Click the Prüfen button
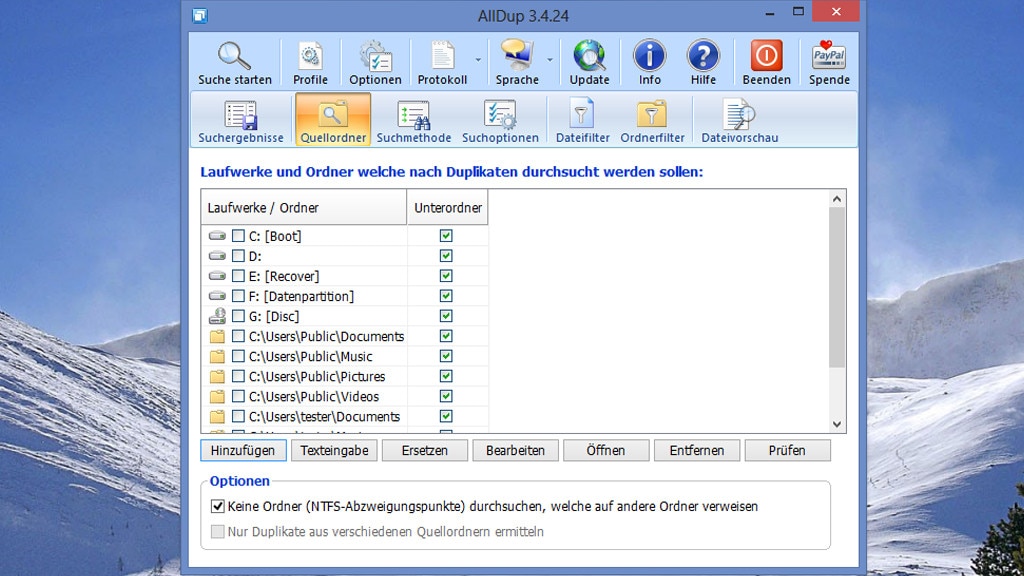Image resolution: width=1024 pixels, height=576 pixels. [787, 451]
